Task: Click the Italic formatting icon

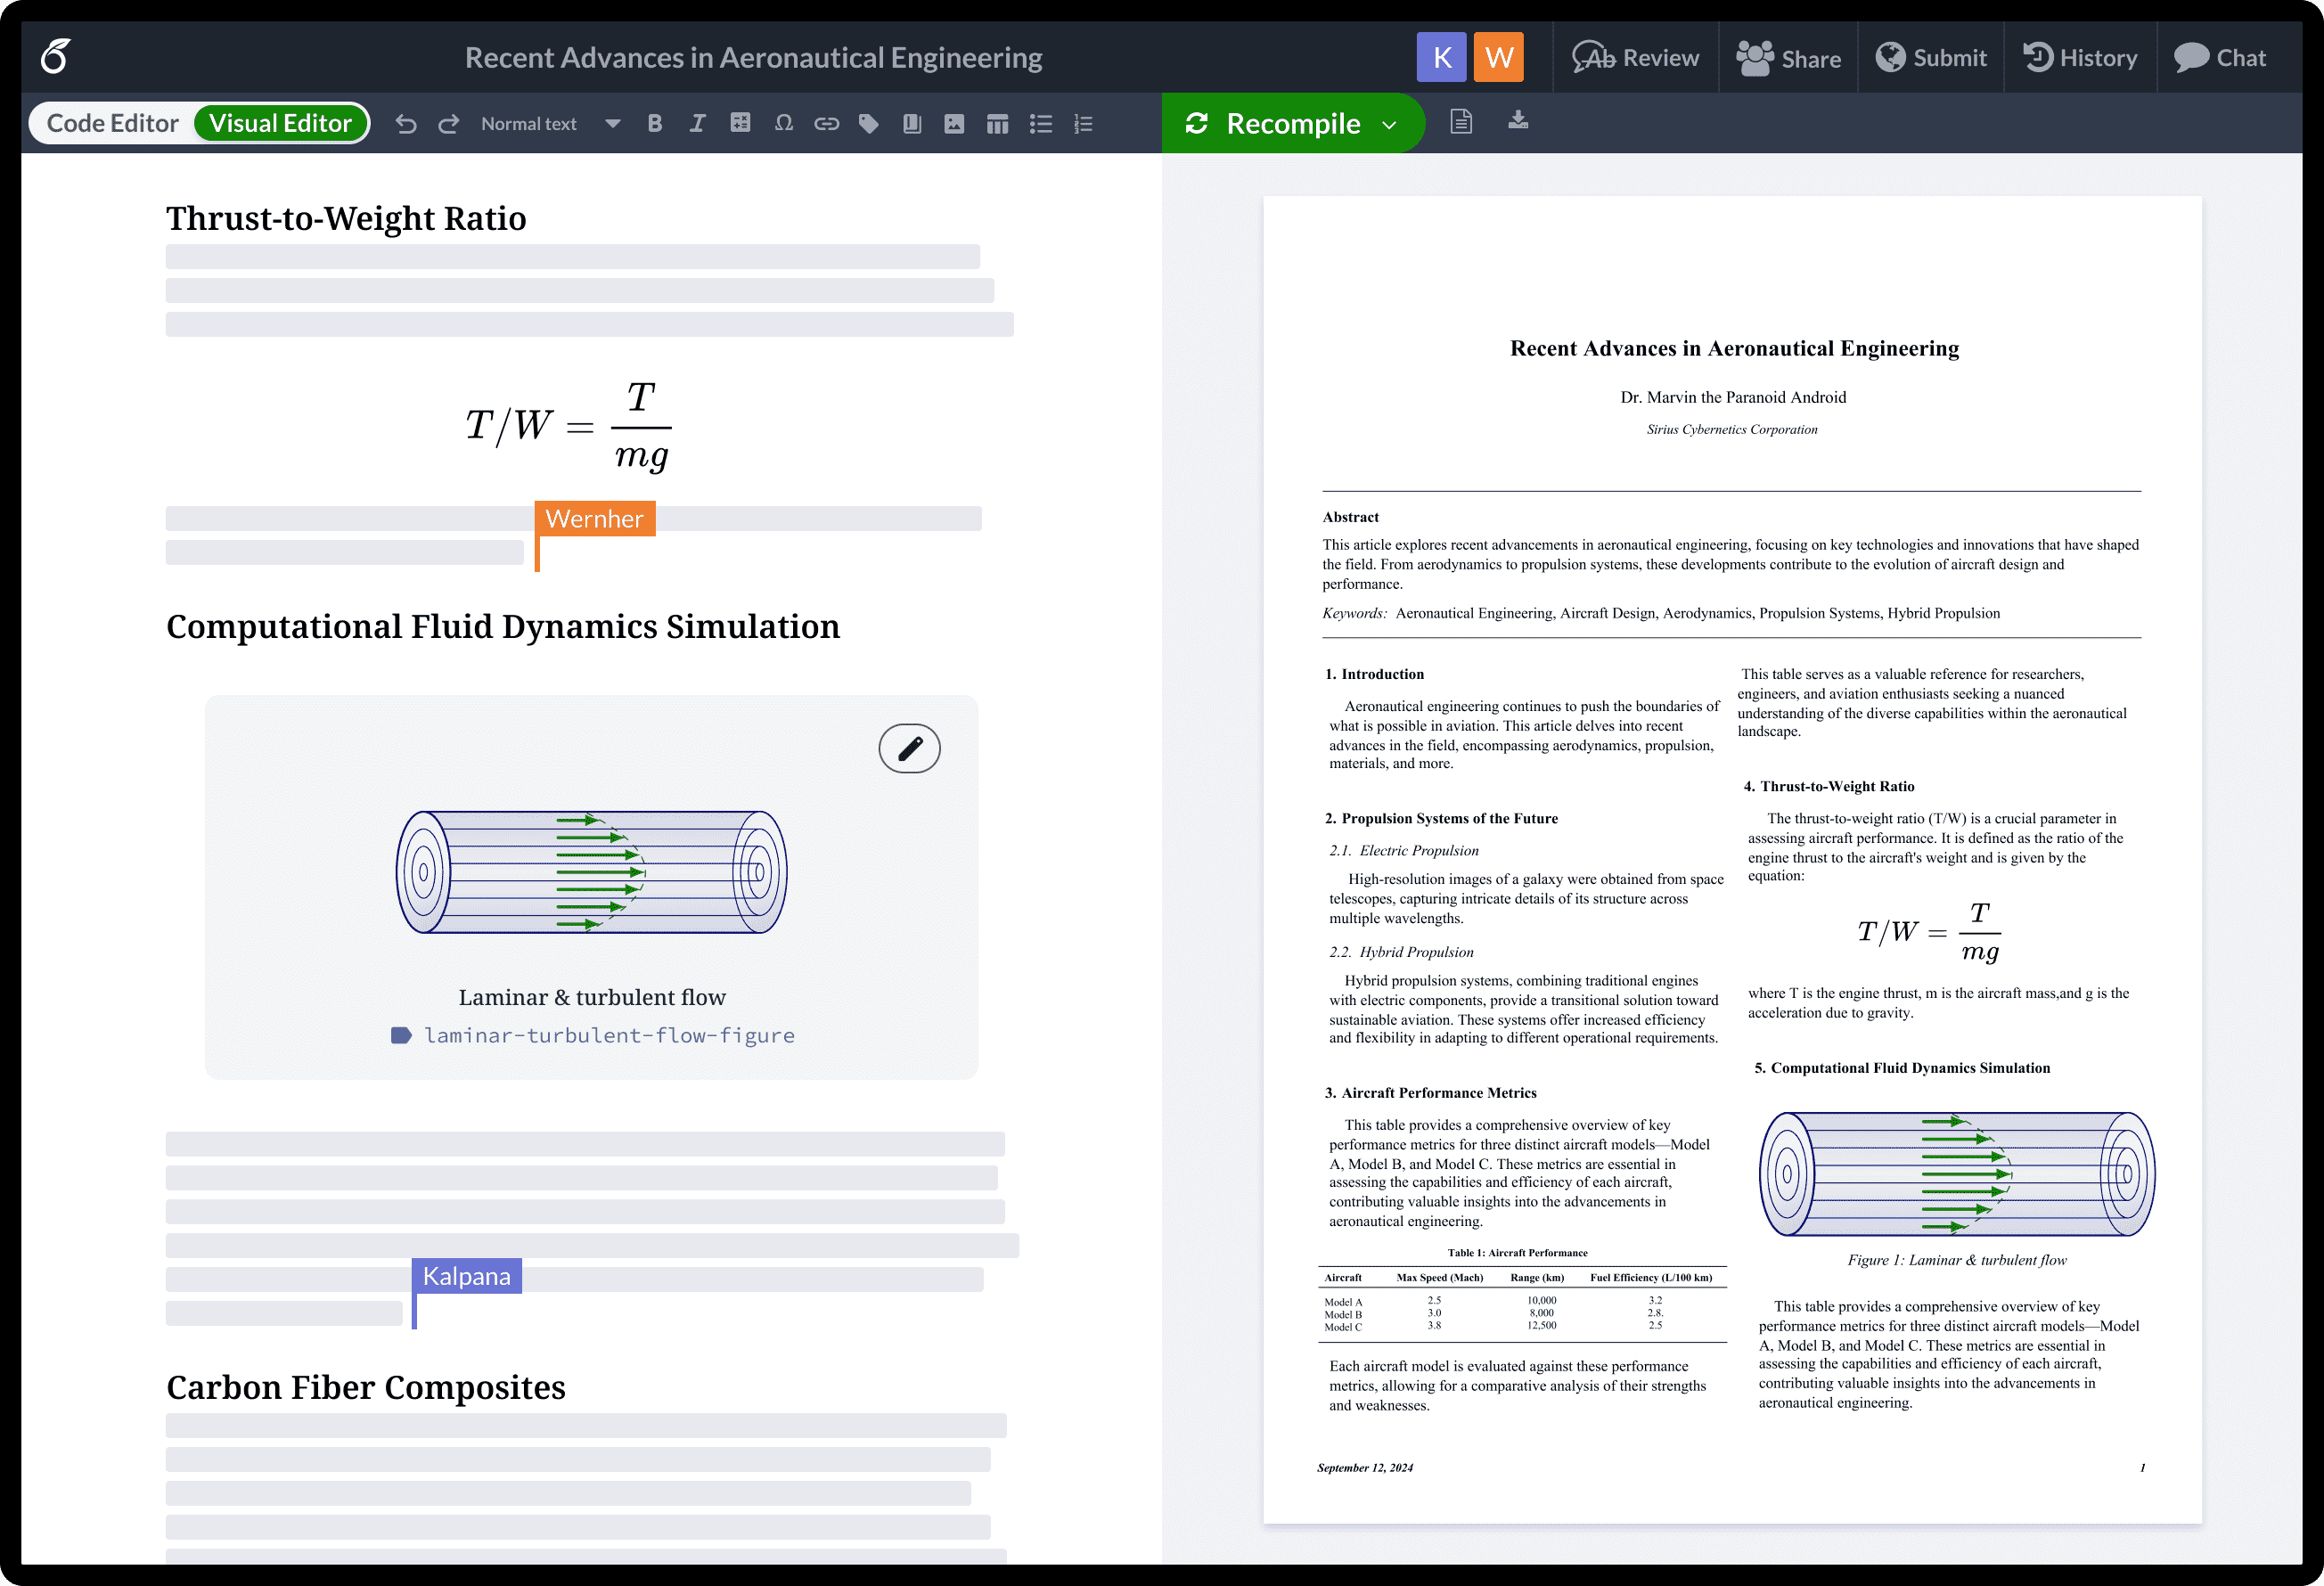Action: pos(694,124)
